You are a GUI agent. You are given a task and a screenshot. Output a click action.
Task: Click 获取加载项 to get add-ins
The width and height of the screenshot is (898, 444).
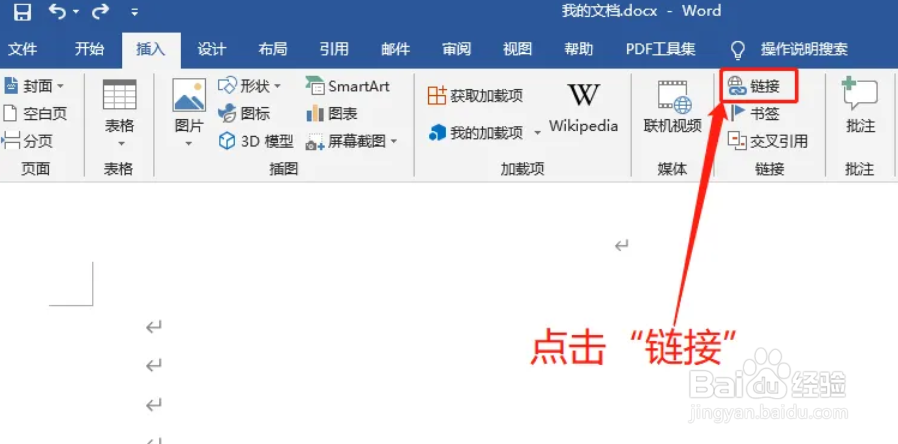475,96
